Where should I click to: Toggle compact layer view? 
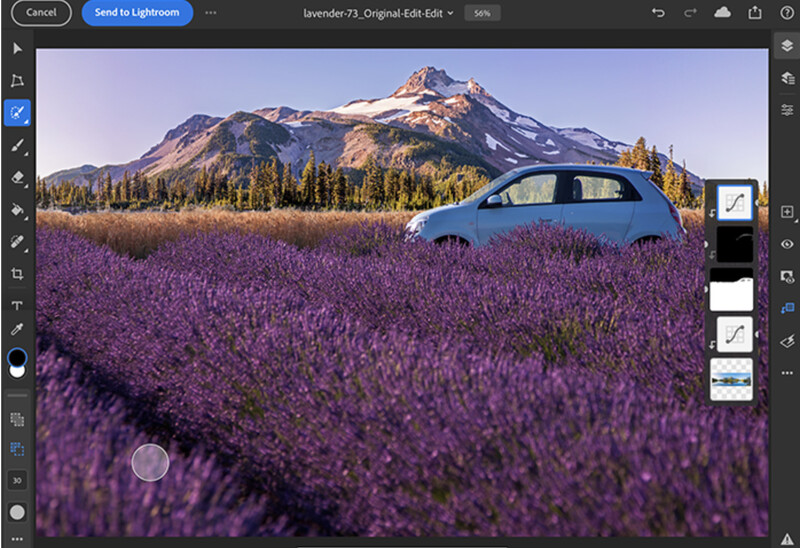click(787, 46)
